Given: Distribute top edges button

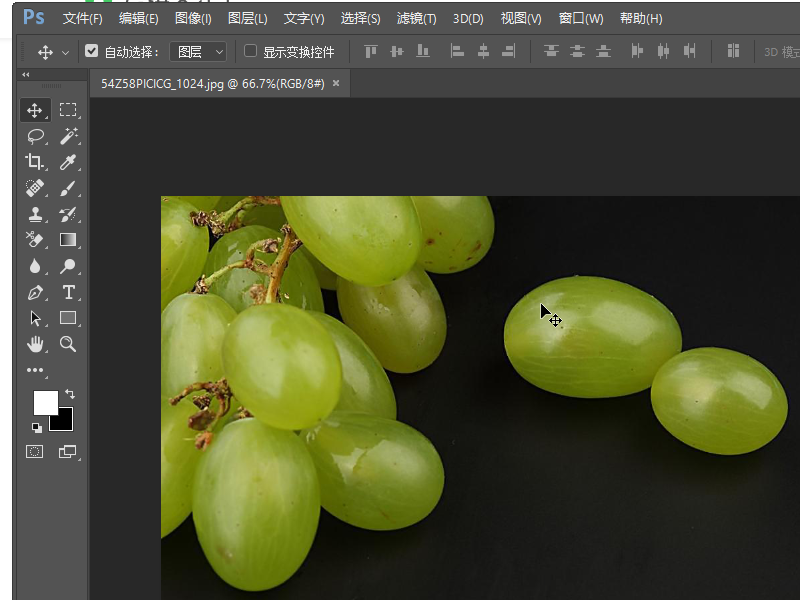Looking at the screenshot, I should click(552, 51).
